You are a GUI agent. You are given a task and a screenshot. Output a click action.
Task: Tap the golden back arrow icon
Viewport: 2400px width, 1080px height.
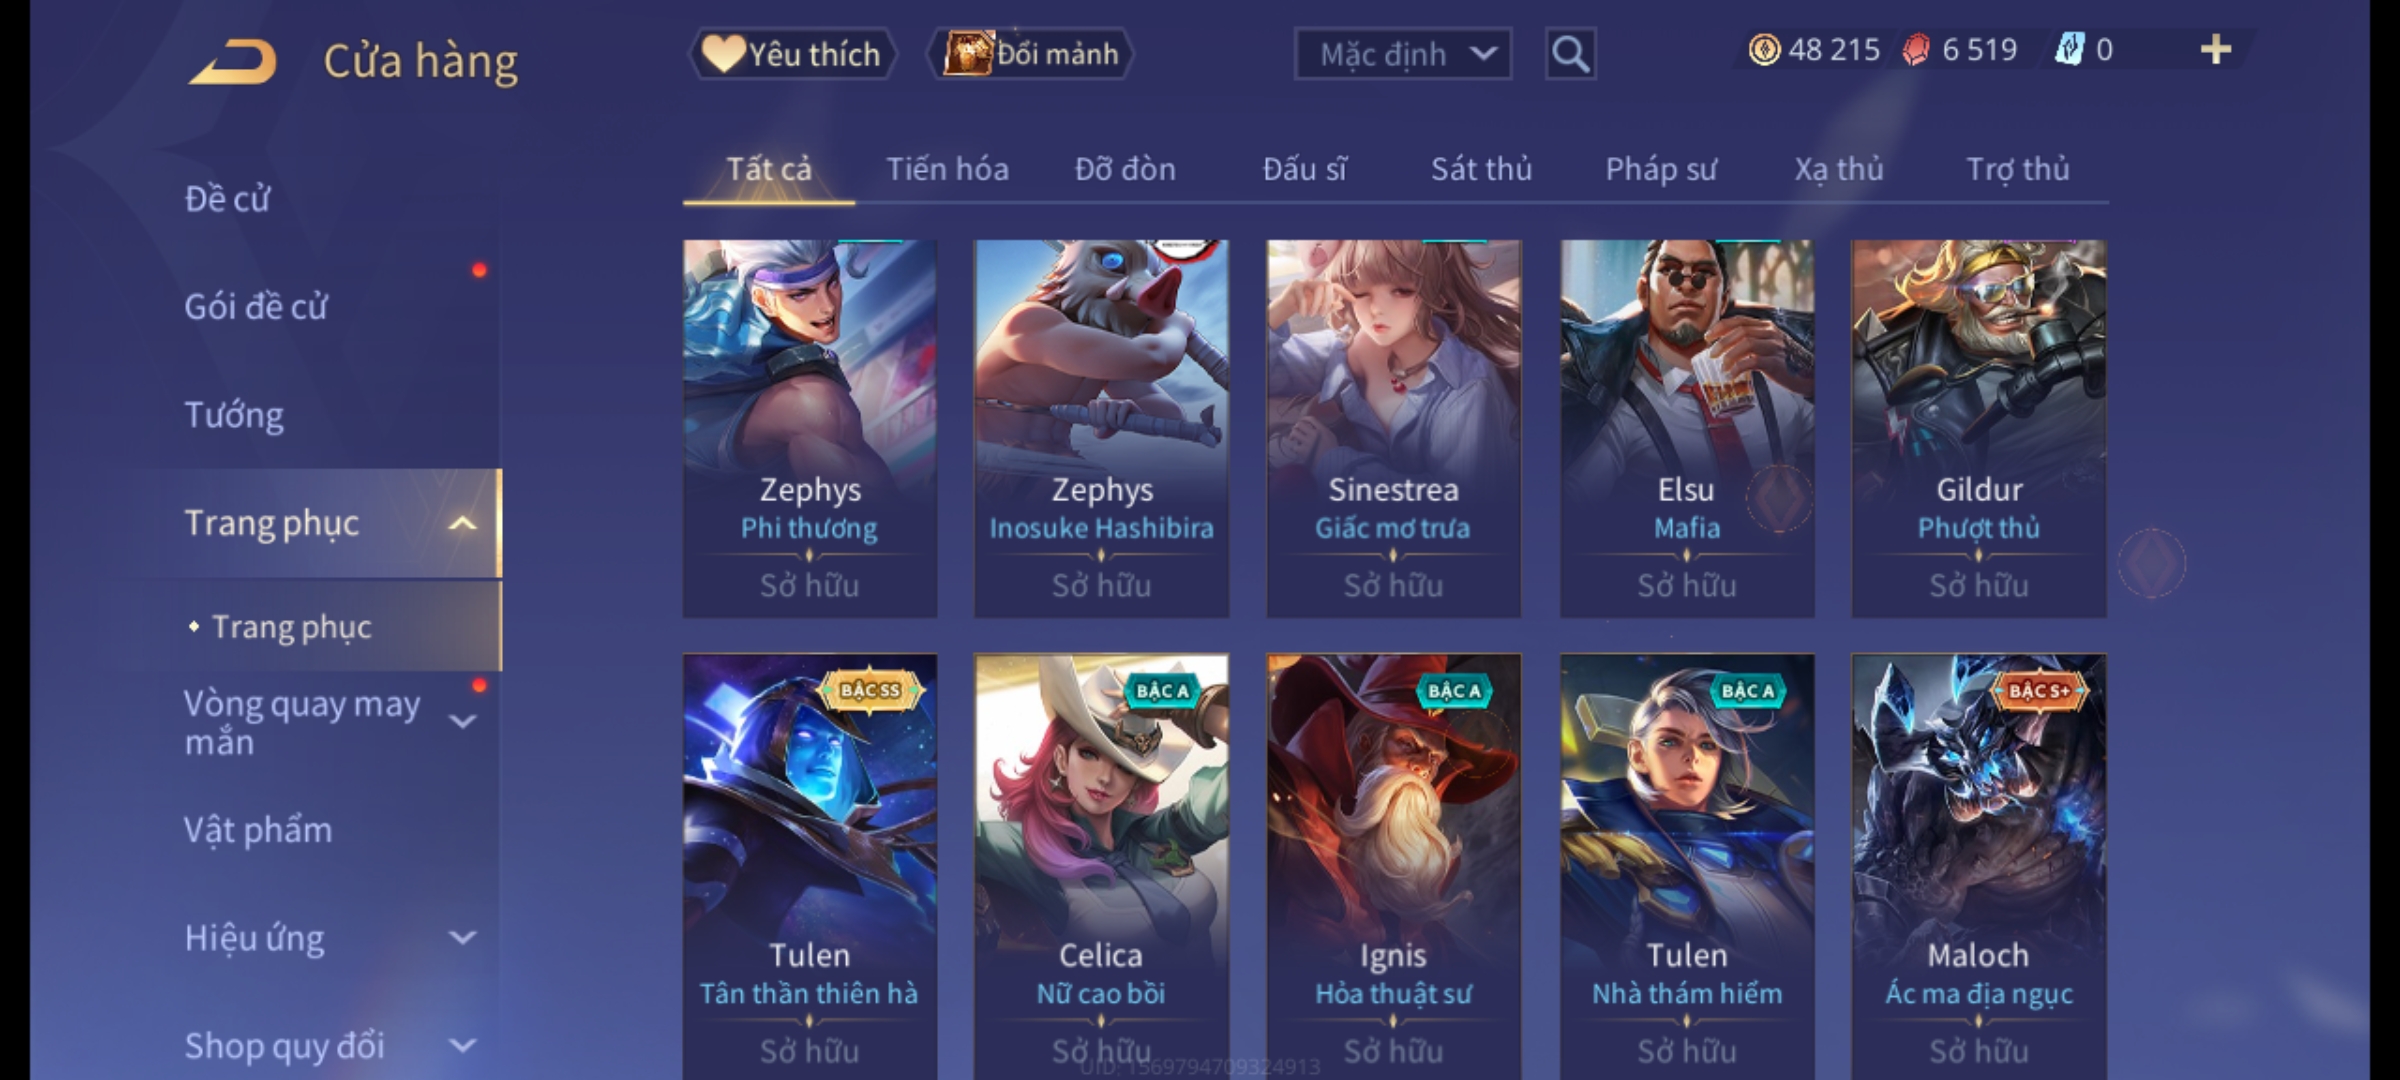(x=232, y=62)
